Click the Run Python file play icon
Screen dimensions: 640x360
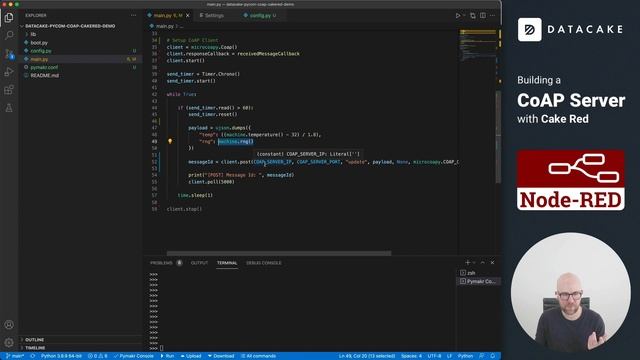458,16
